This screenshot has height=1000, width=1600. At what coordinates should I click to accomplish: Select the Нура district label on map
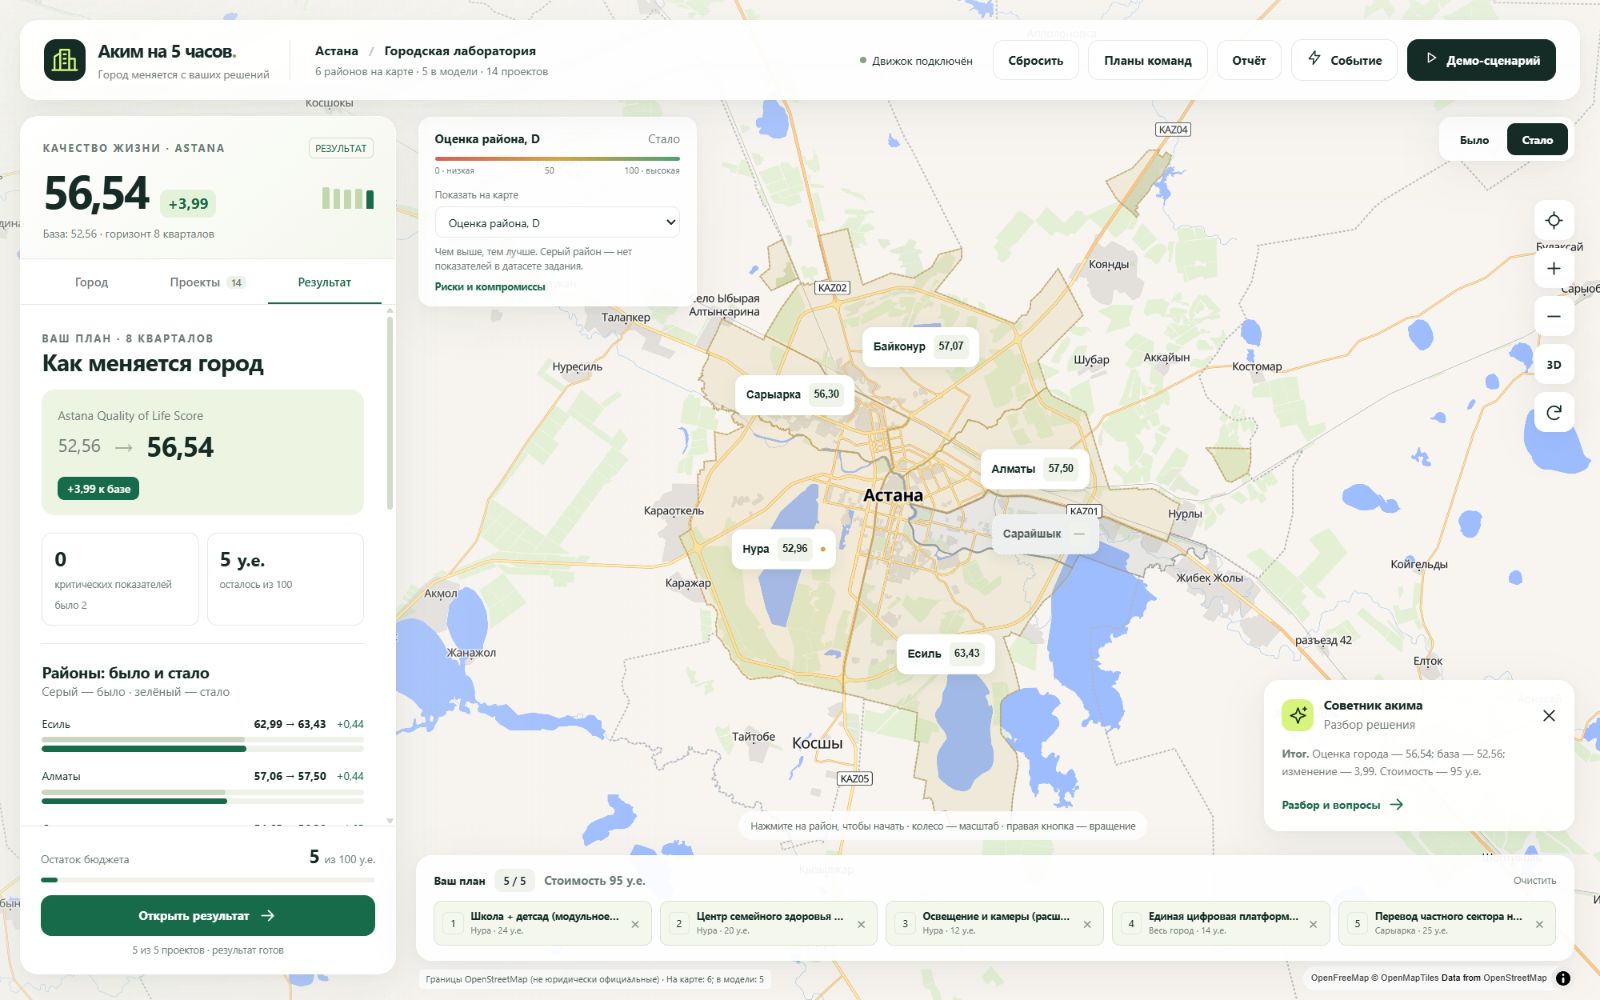783,549
